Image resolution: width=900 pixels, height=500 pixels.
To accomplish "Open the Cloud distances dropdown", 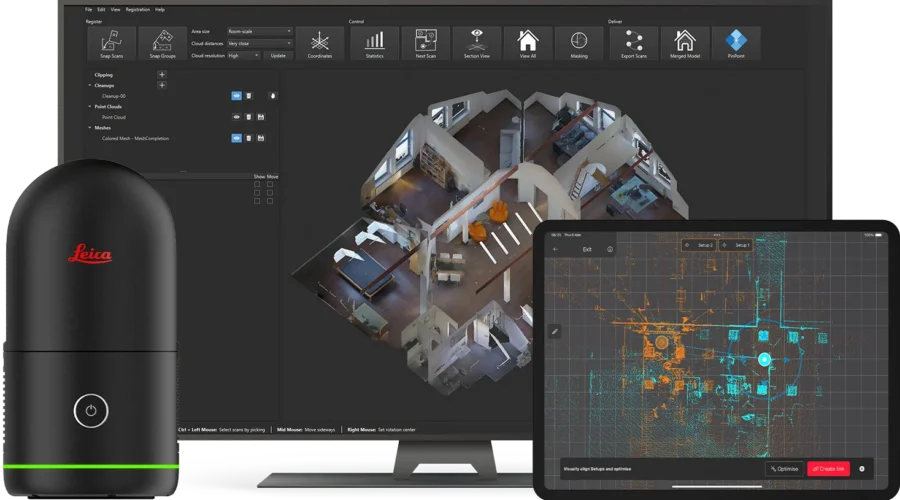I will tap(259, 44).
